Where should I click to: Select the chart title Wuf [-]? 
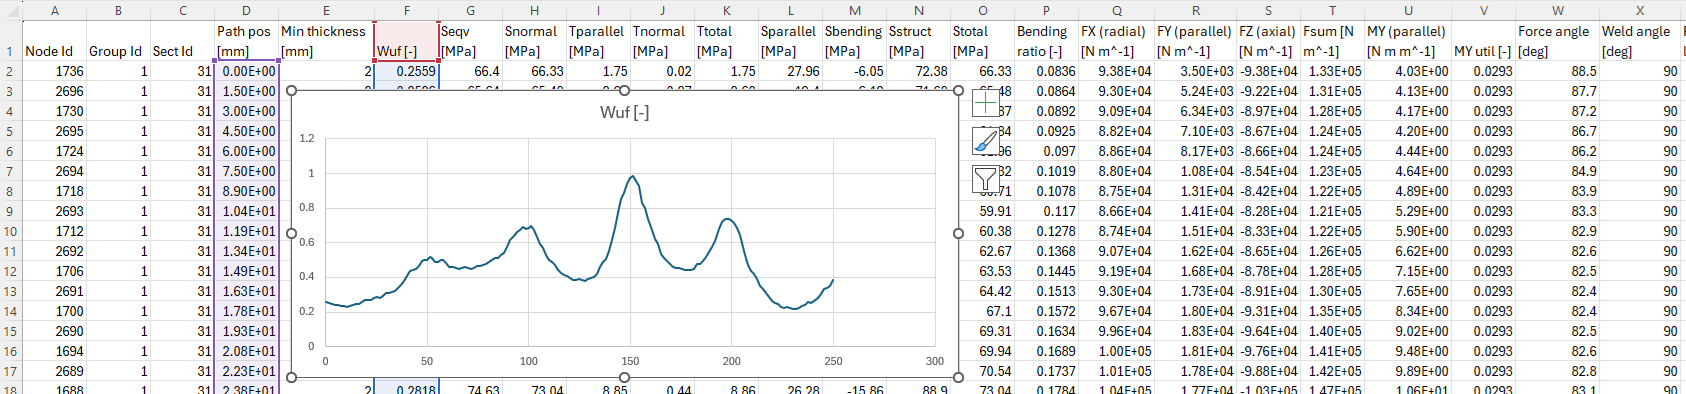624,113
